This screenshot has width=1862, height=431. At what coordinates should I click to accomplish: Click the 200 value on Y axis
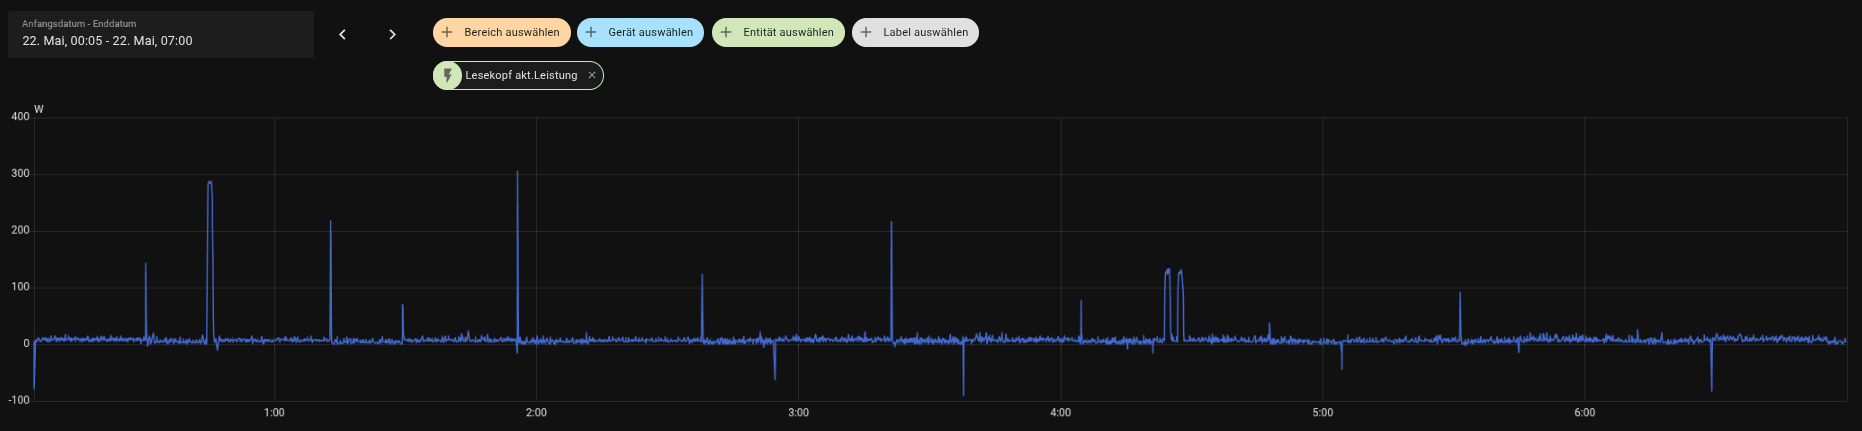(20, 230)
